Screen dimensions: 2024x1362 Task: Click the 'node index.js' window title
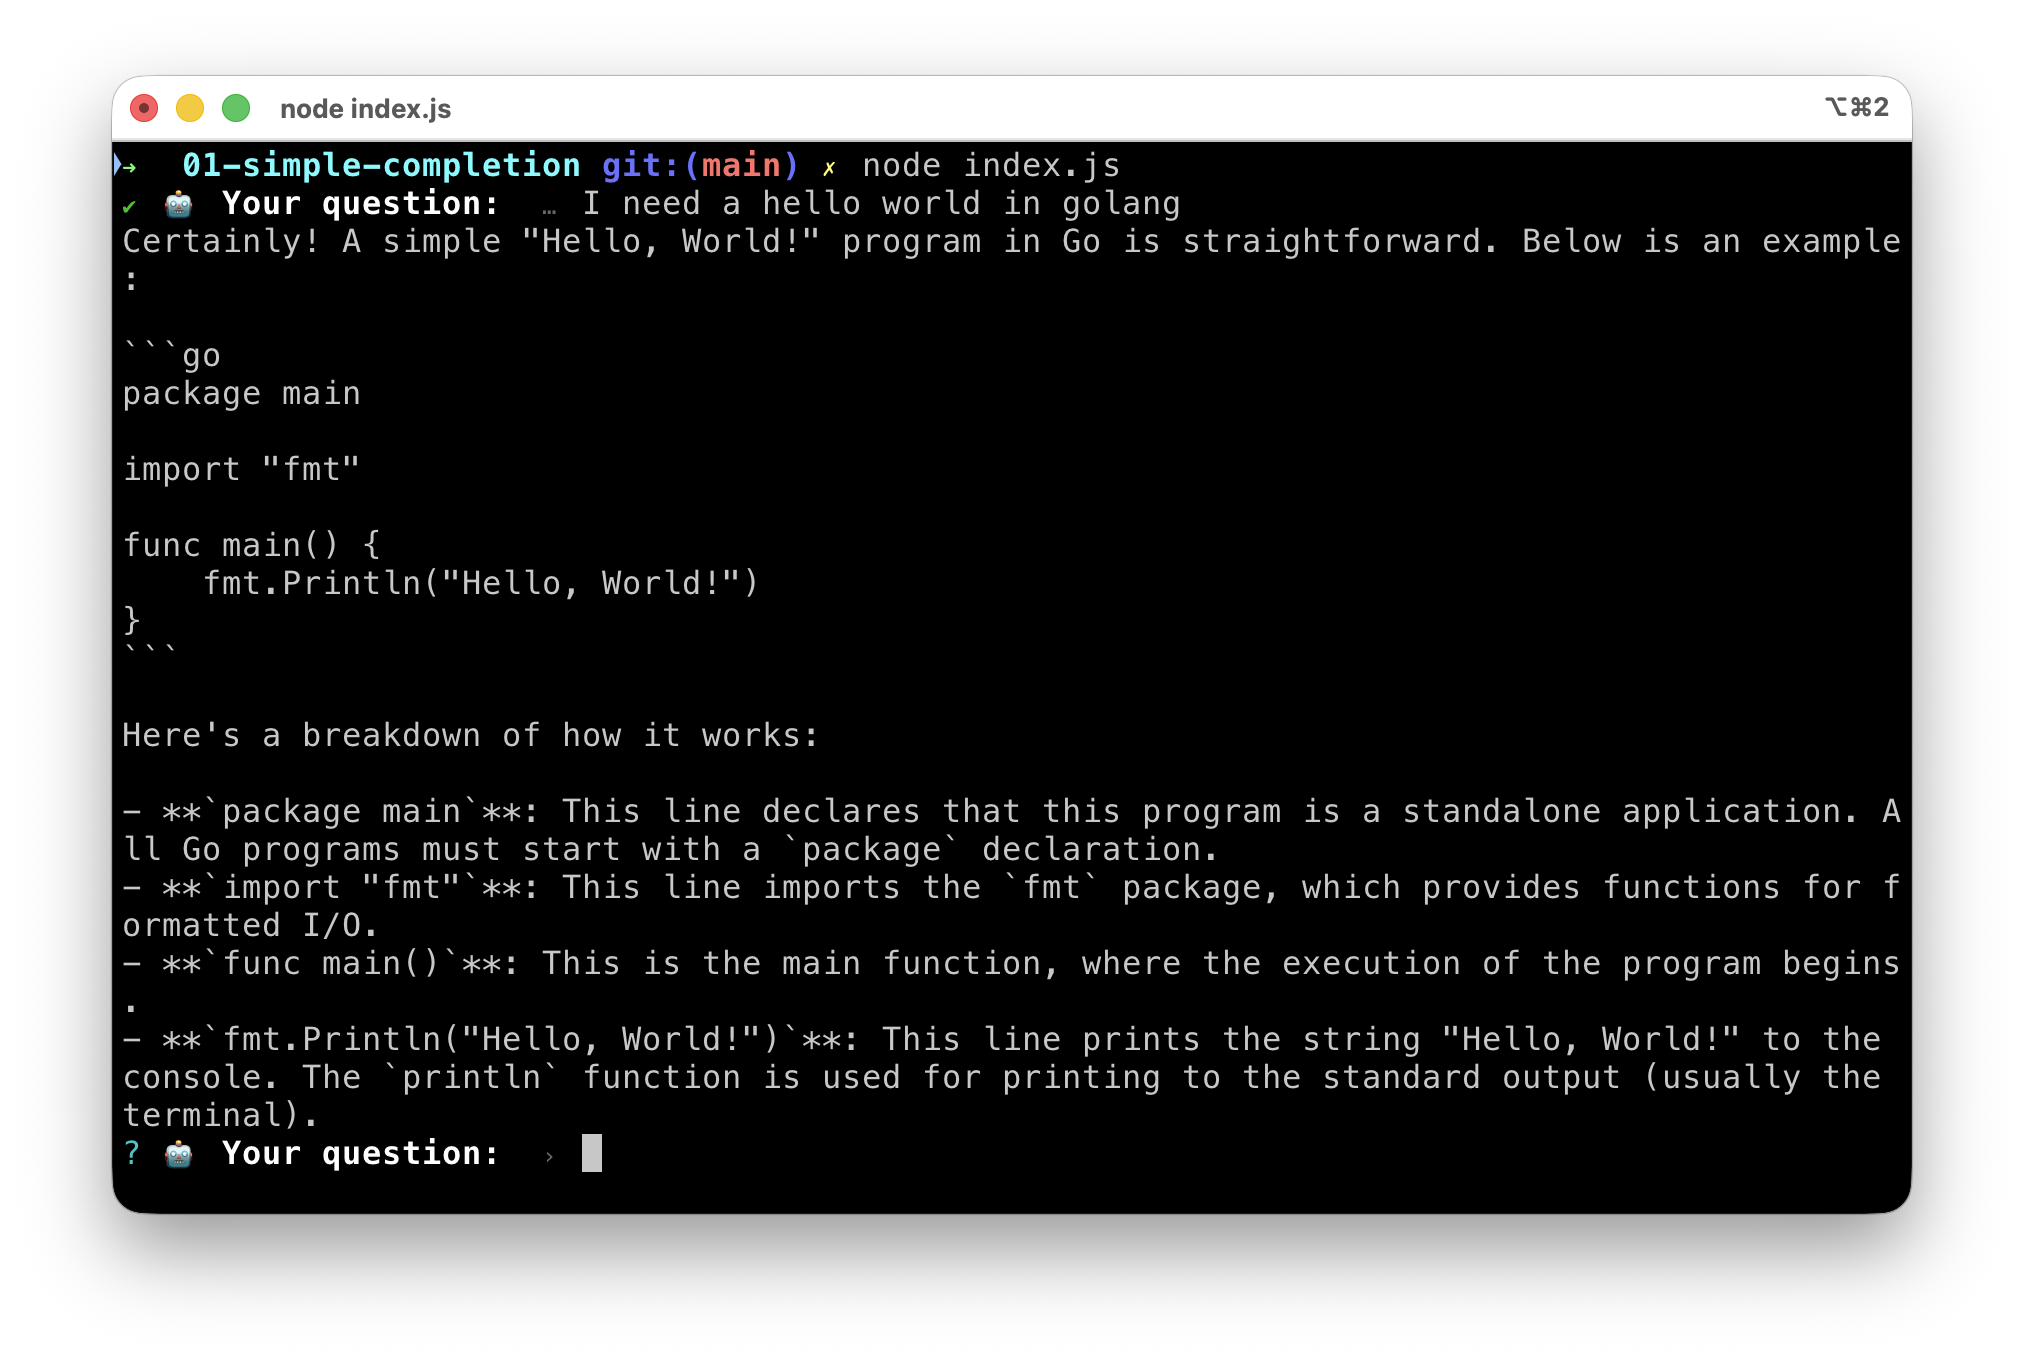(x=365, y=109)
